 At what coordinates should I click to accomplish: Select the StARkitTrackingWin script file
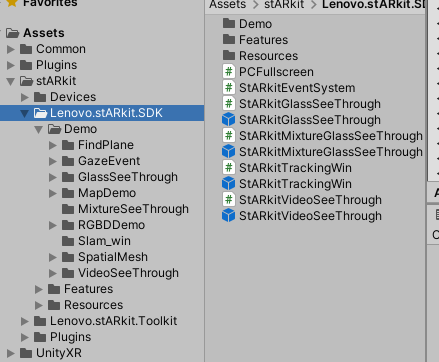(x=287, y=168)
